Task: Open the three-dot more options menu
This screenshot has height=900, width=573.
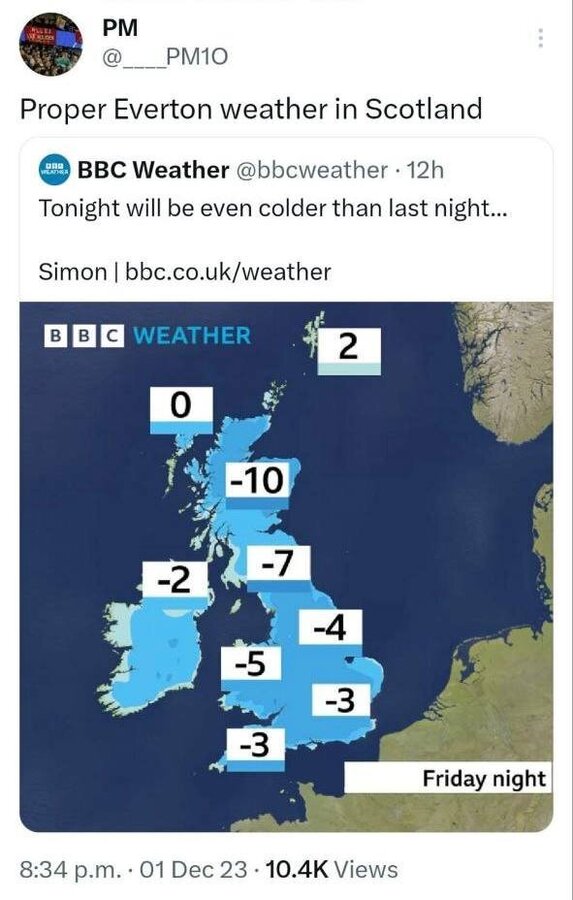Action: [540, 38]
